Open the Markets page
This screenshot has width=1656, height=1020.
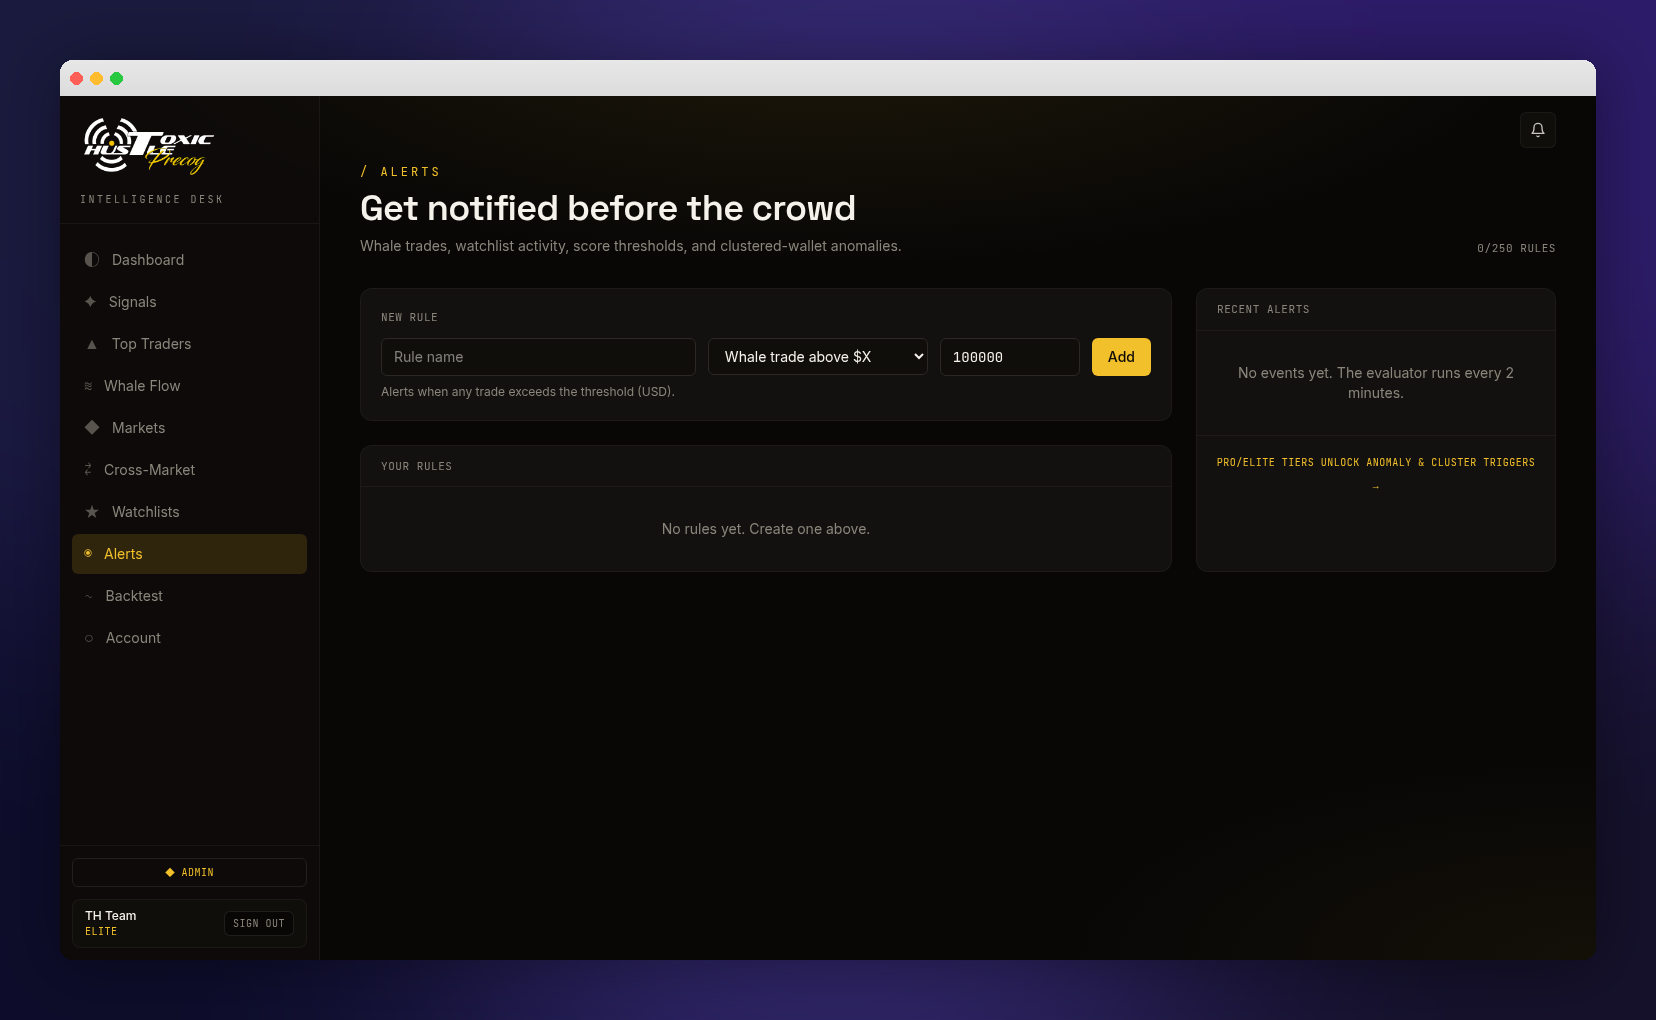[x=189, y=428]
